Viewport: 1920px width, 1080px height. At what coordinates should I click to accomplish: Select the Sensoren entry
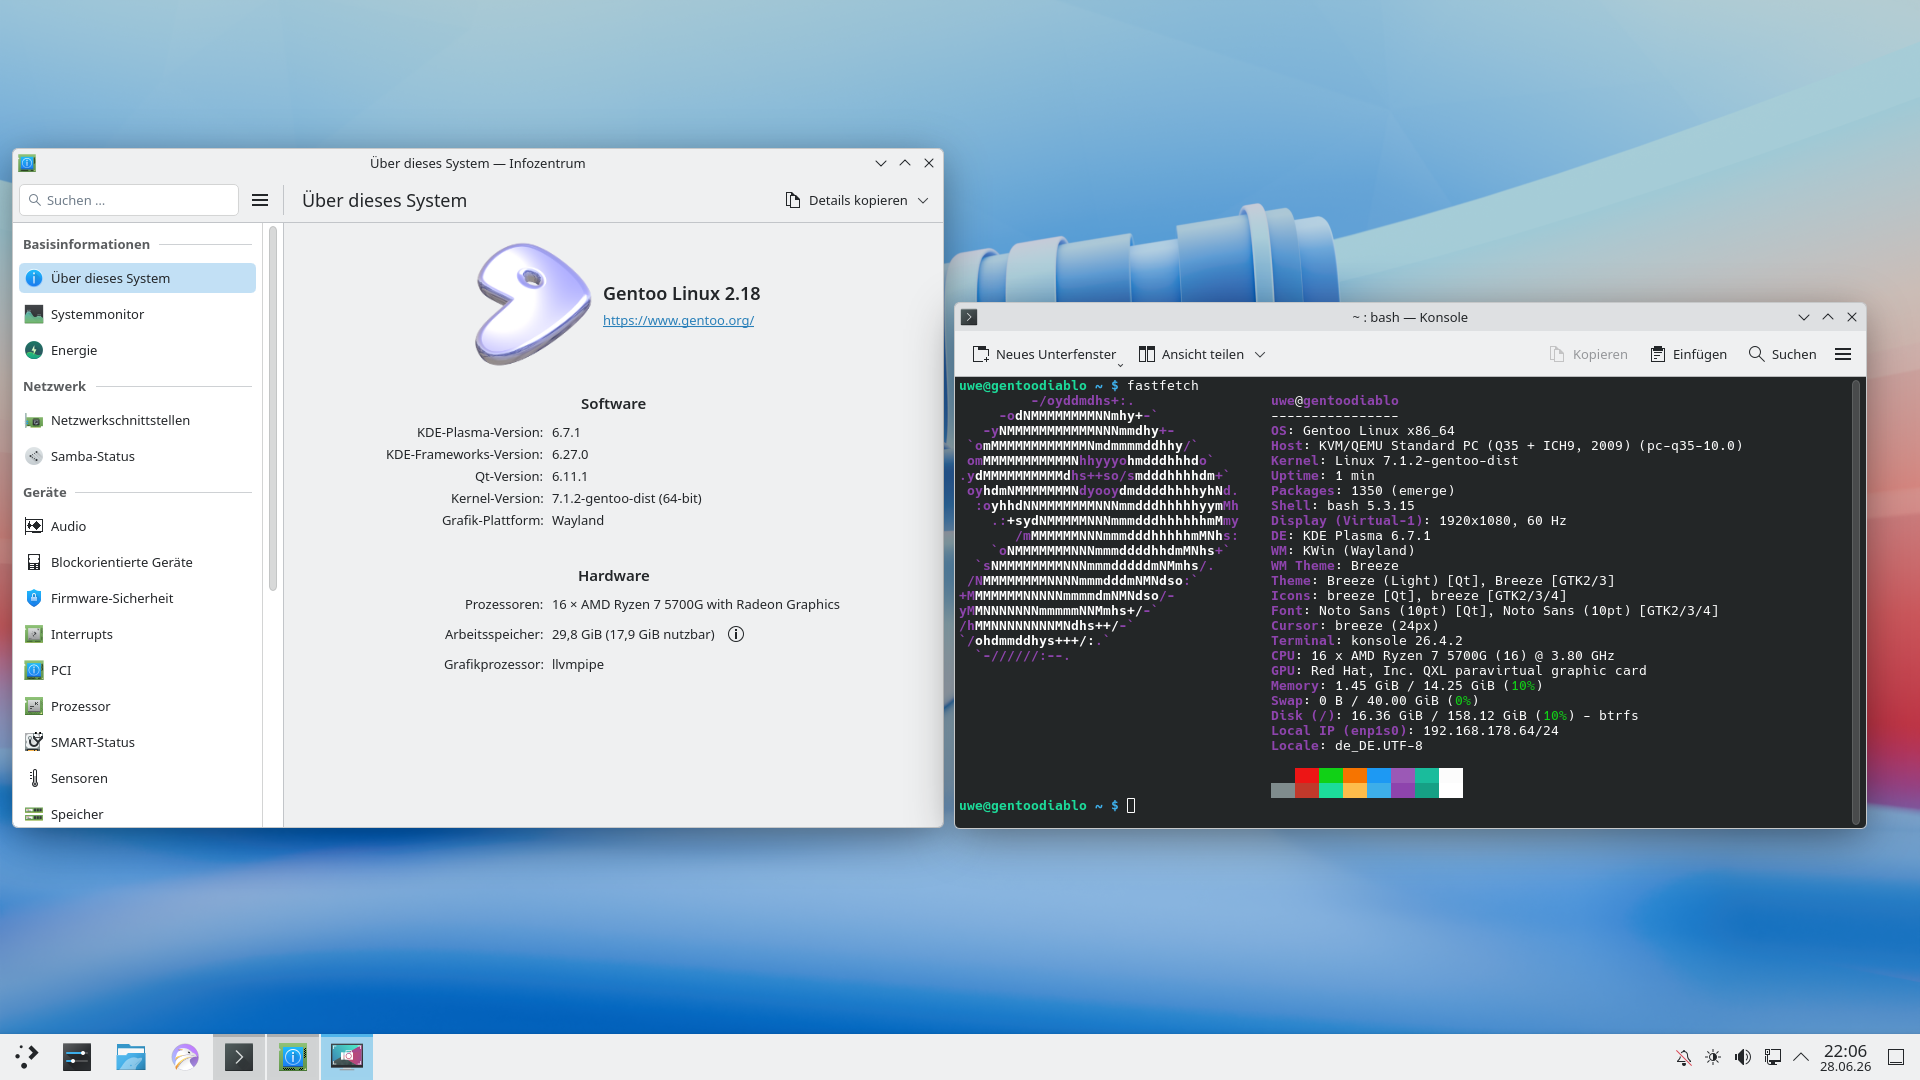pos(137,778)
